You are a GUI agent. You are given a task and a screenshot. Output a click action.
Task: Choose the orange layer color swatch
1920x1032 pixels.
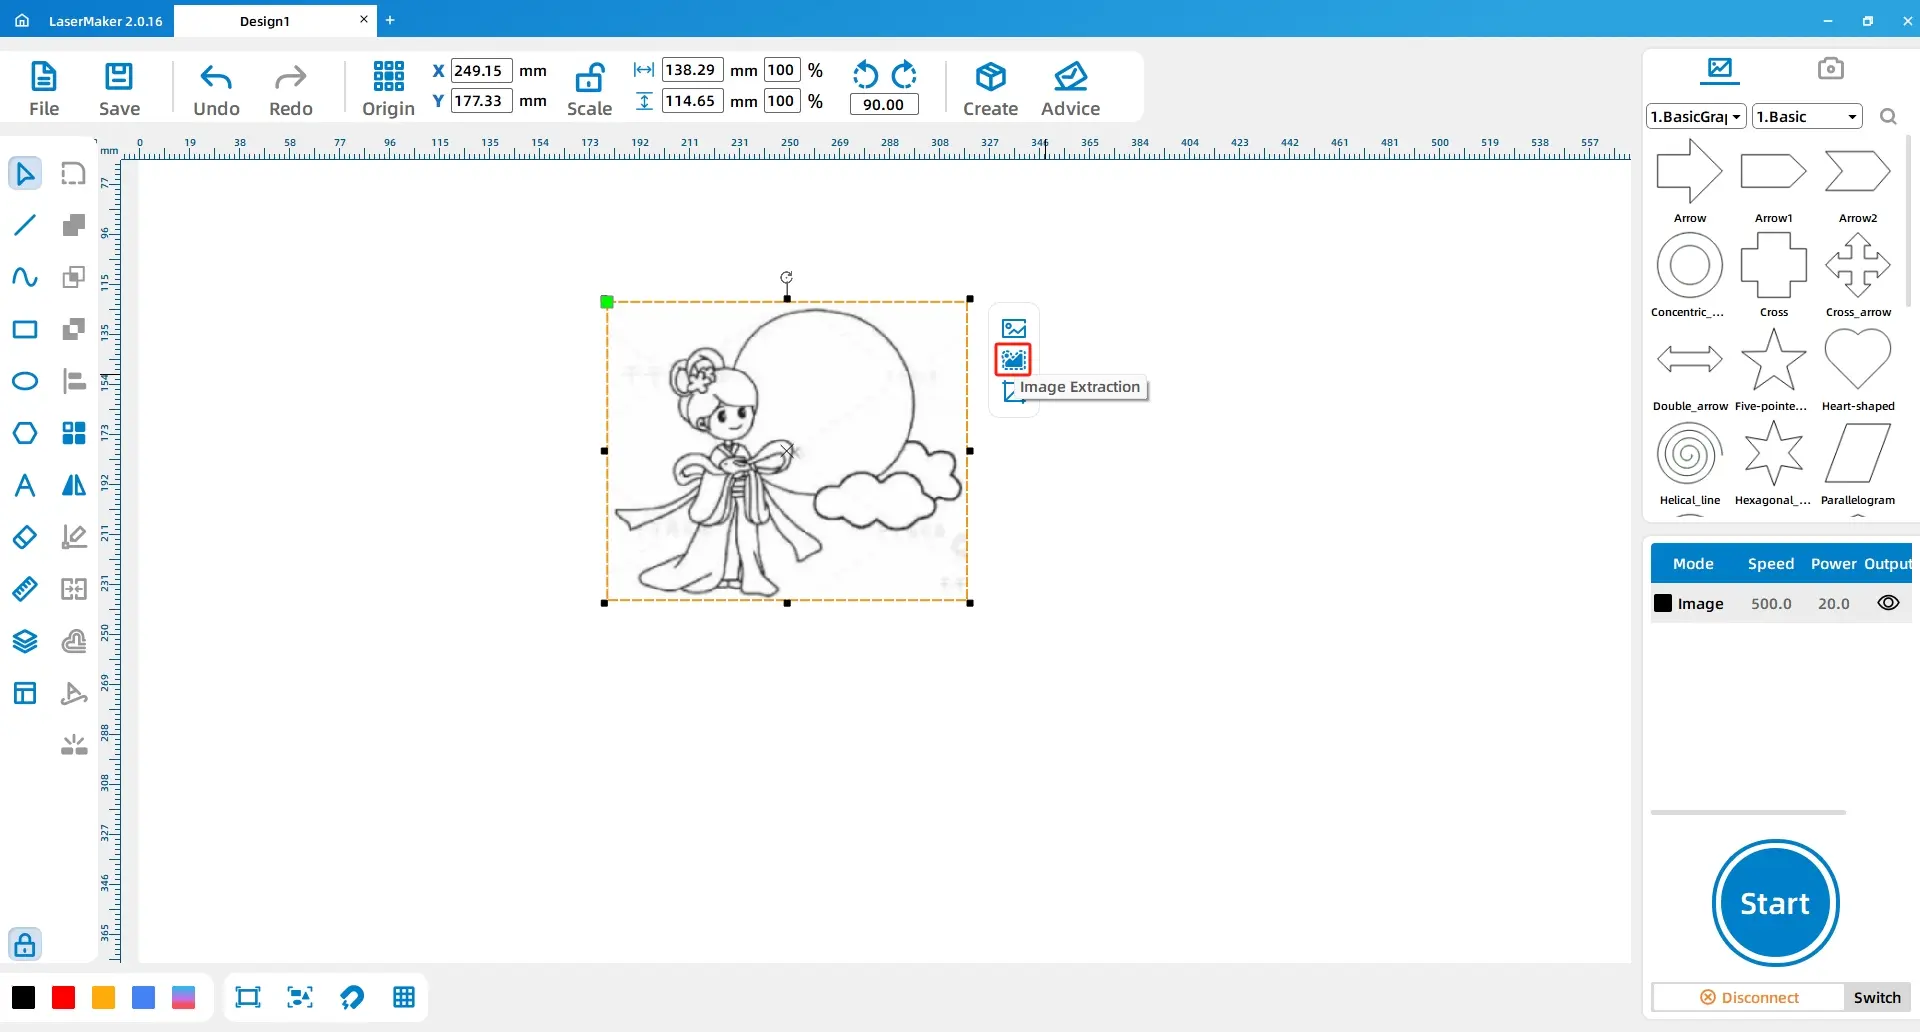(103, 997)
